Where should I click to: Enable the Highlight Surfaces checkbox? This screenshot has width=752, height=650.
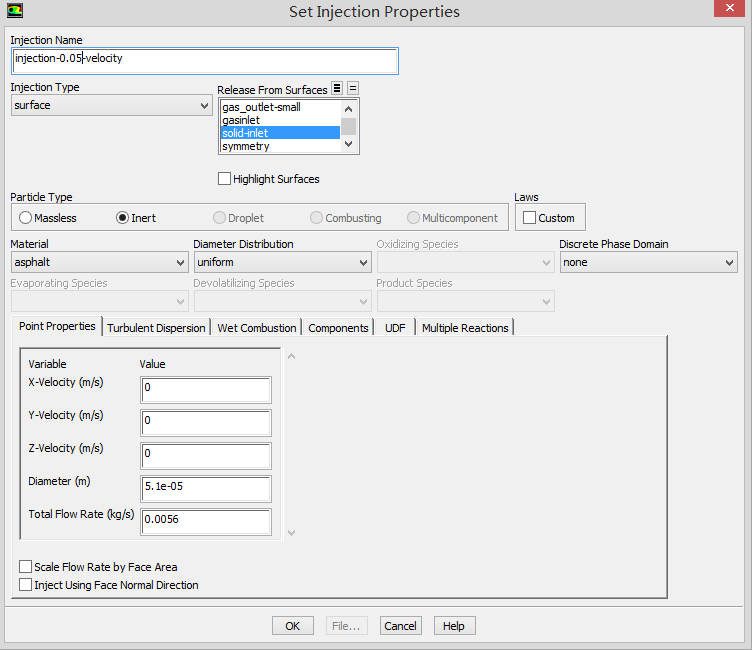pyautogui.click(x=225, y=179)
